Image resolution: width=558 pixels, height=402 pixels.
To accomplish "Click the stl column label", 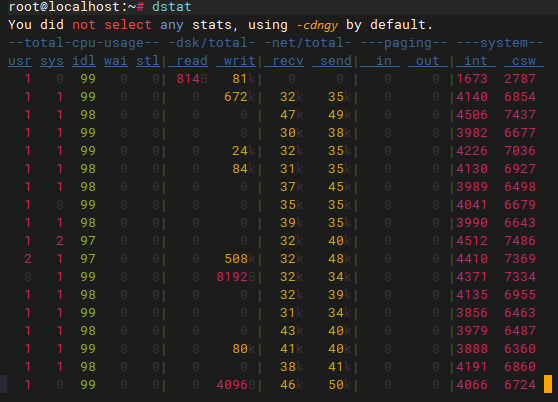I will 148,61.
